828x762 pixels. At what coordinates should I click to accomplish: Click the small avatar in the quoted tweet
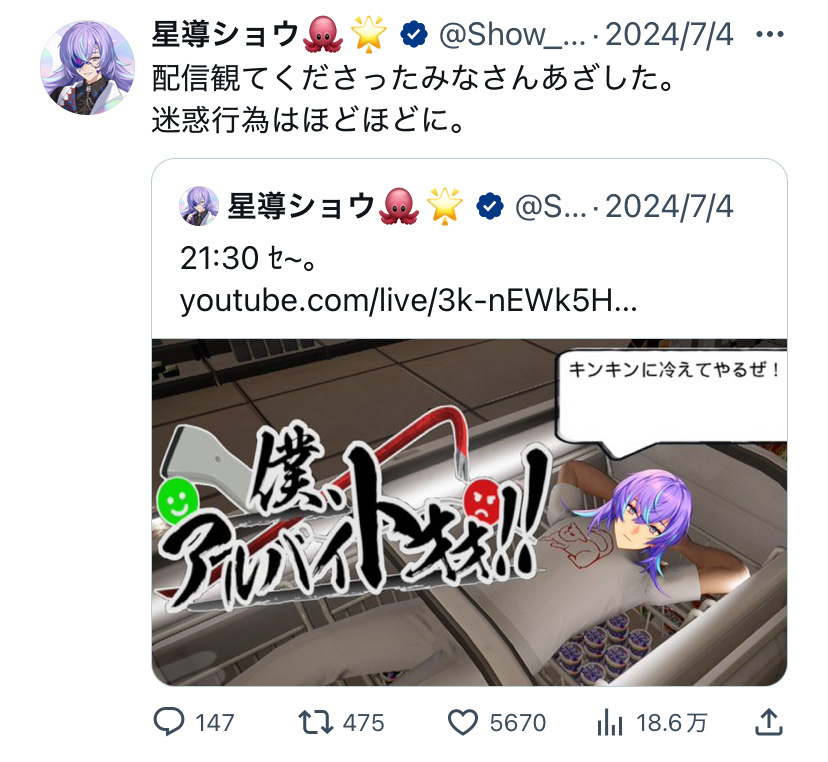[x=199, y=206]
